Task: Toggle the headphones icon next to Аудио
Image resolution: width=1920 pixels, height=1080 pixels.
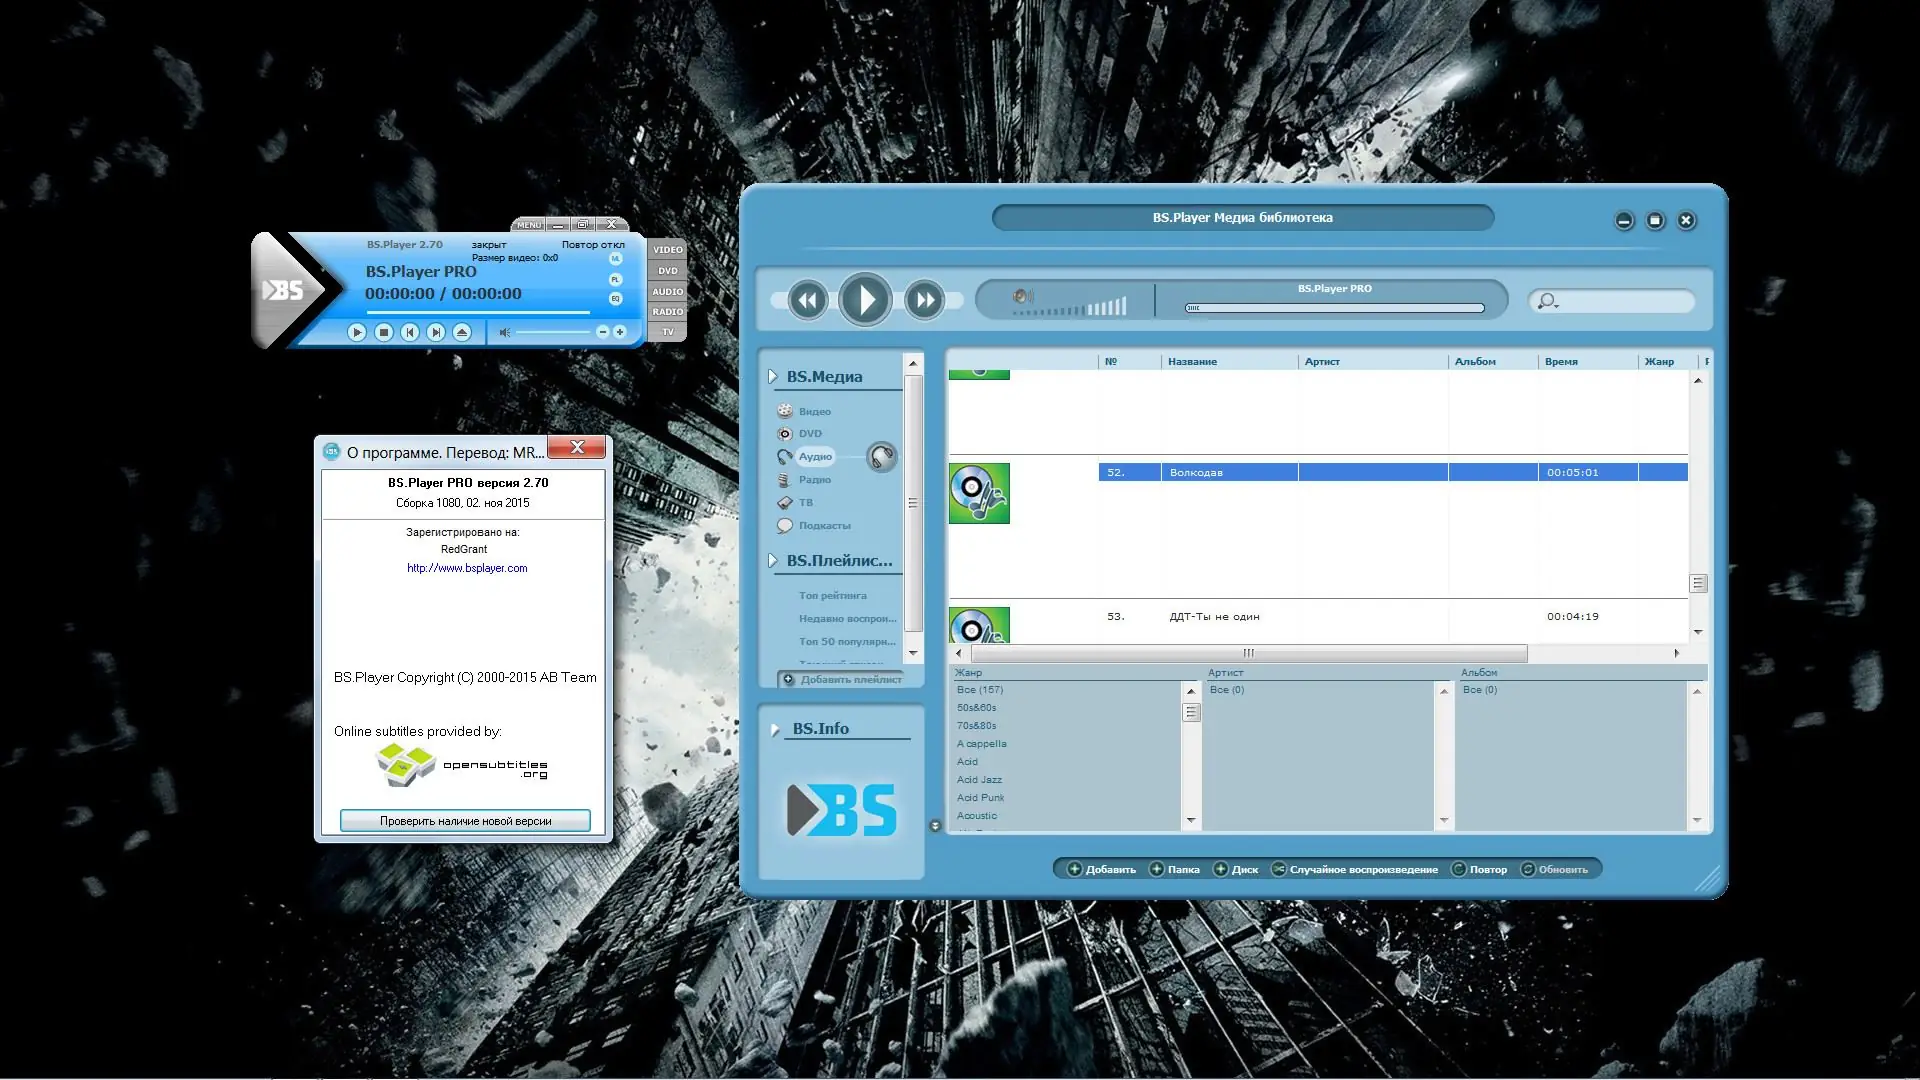Action: point(881,457)
